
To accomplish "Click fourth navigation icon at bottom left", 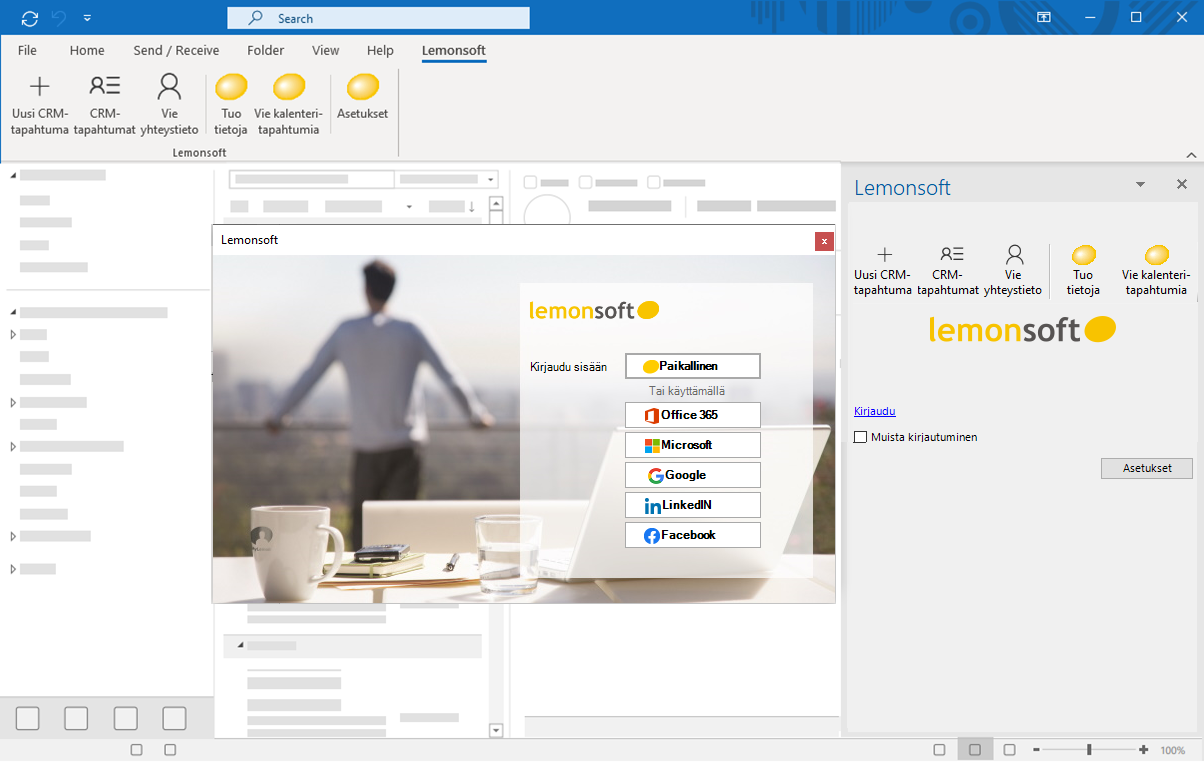I will (174, 718).
